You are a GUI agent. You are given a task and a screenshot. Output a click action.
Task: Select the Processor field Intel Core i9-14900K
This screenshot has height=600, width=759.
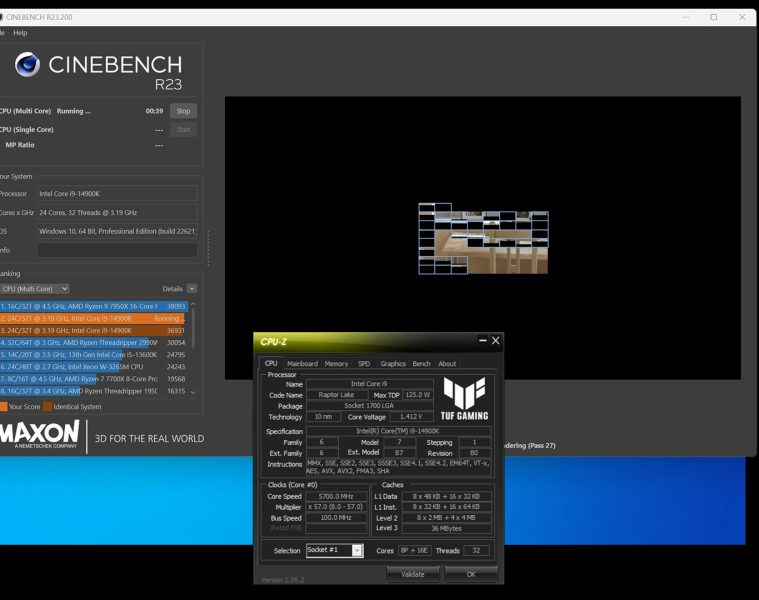pos(117,194)
